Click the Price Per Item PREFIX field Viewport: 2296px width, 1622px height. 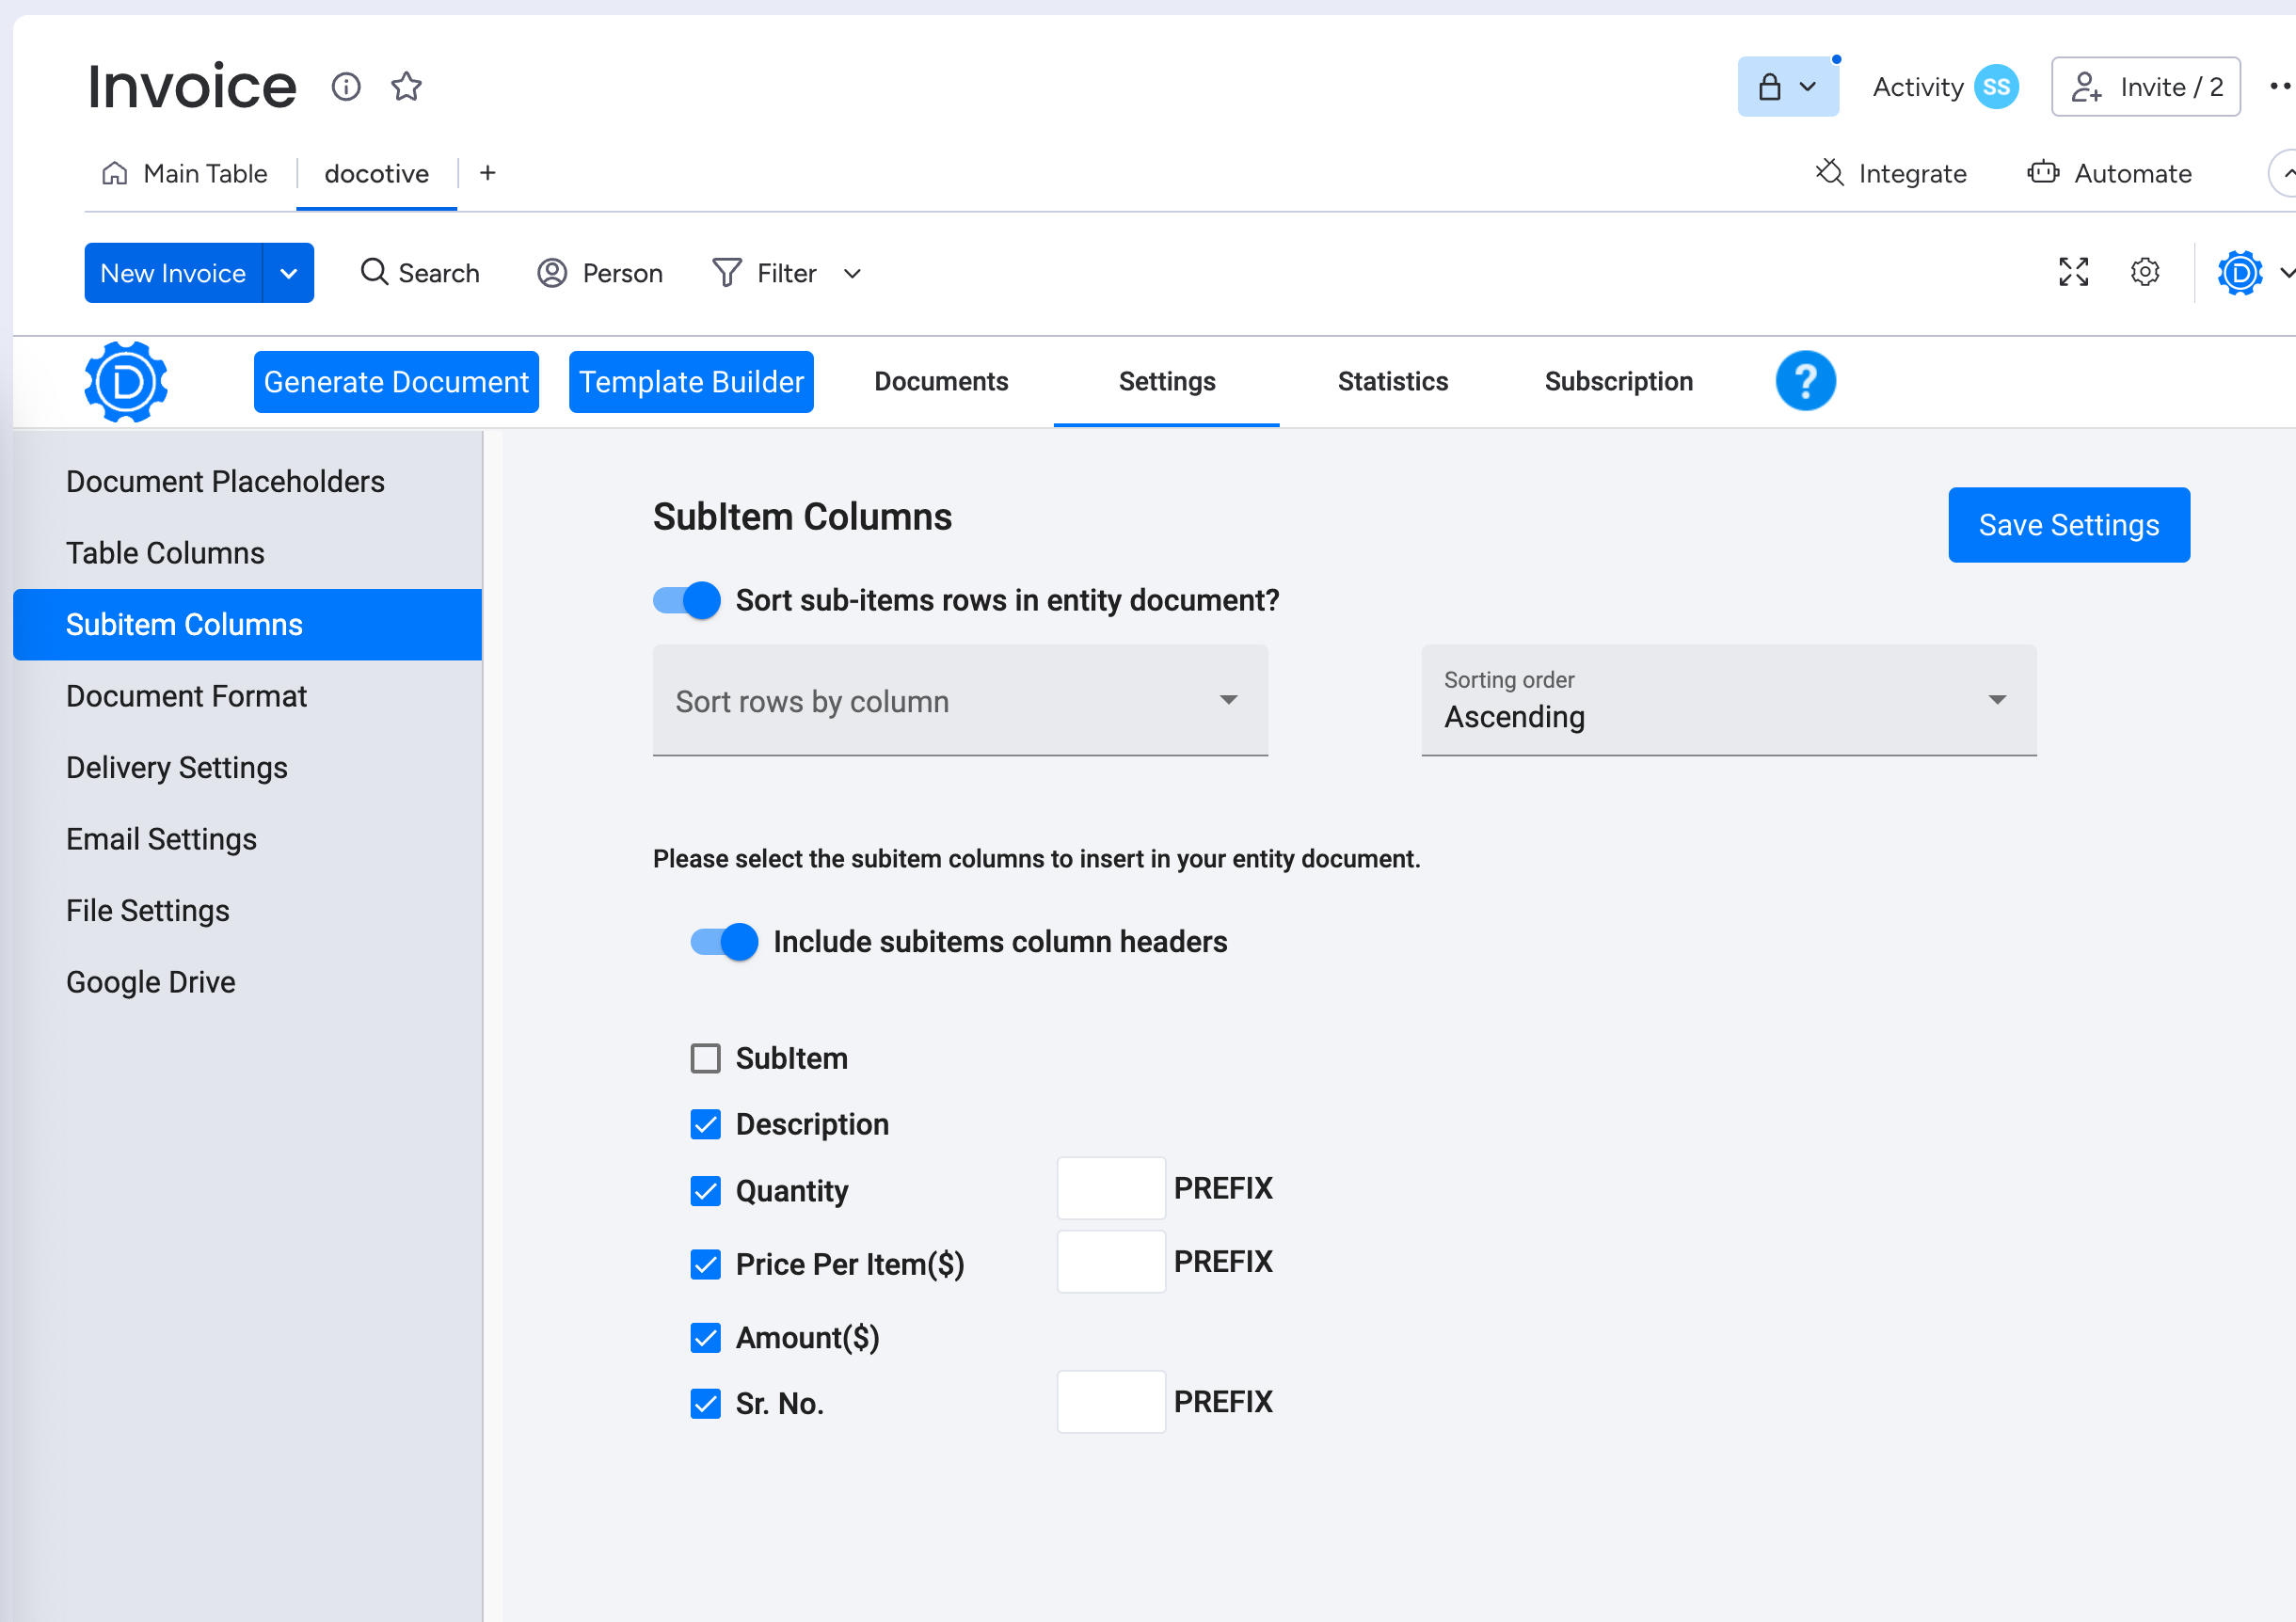tap(1111, 1262)
